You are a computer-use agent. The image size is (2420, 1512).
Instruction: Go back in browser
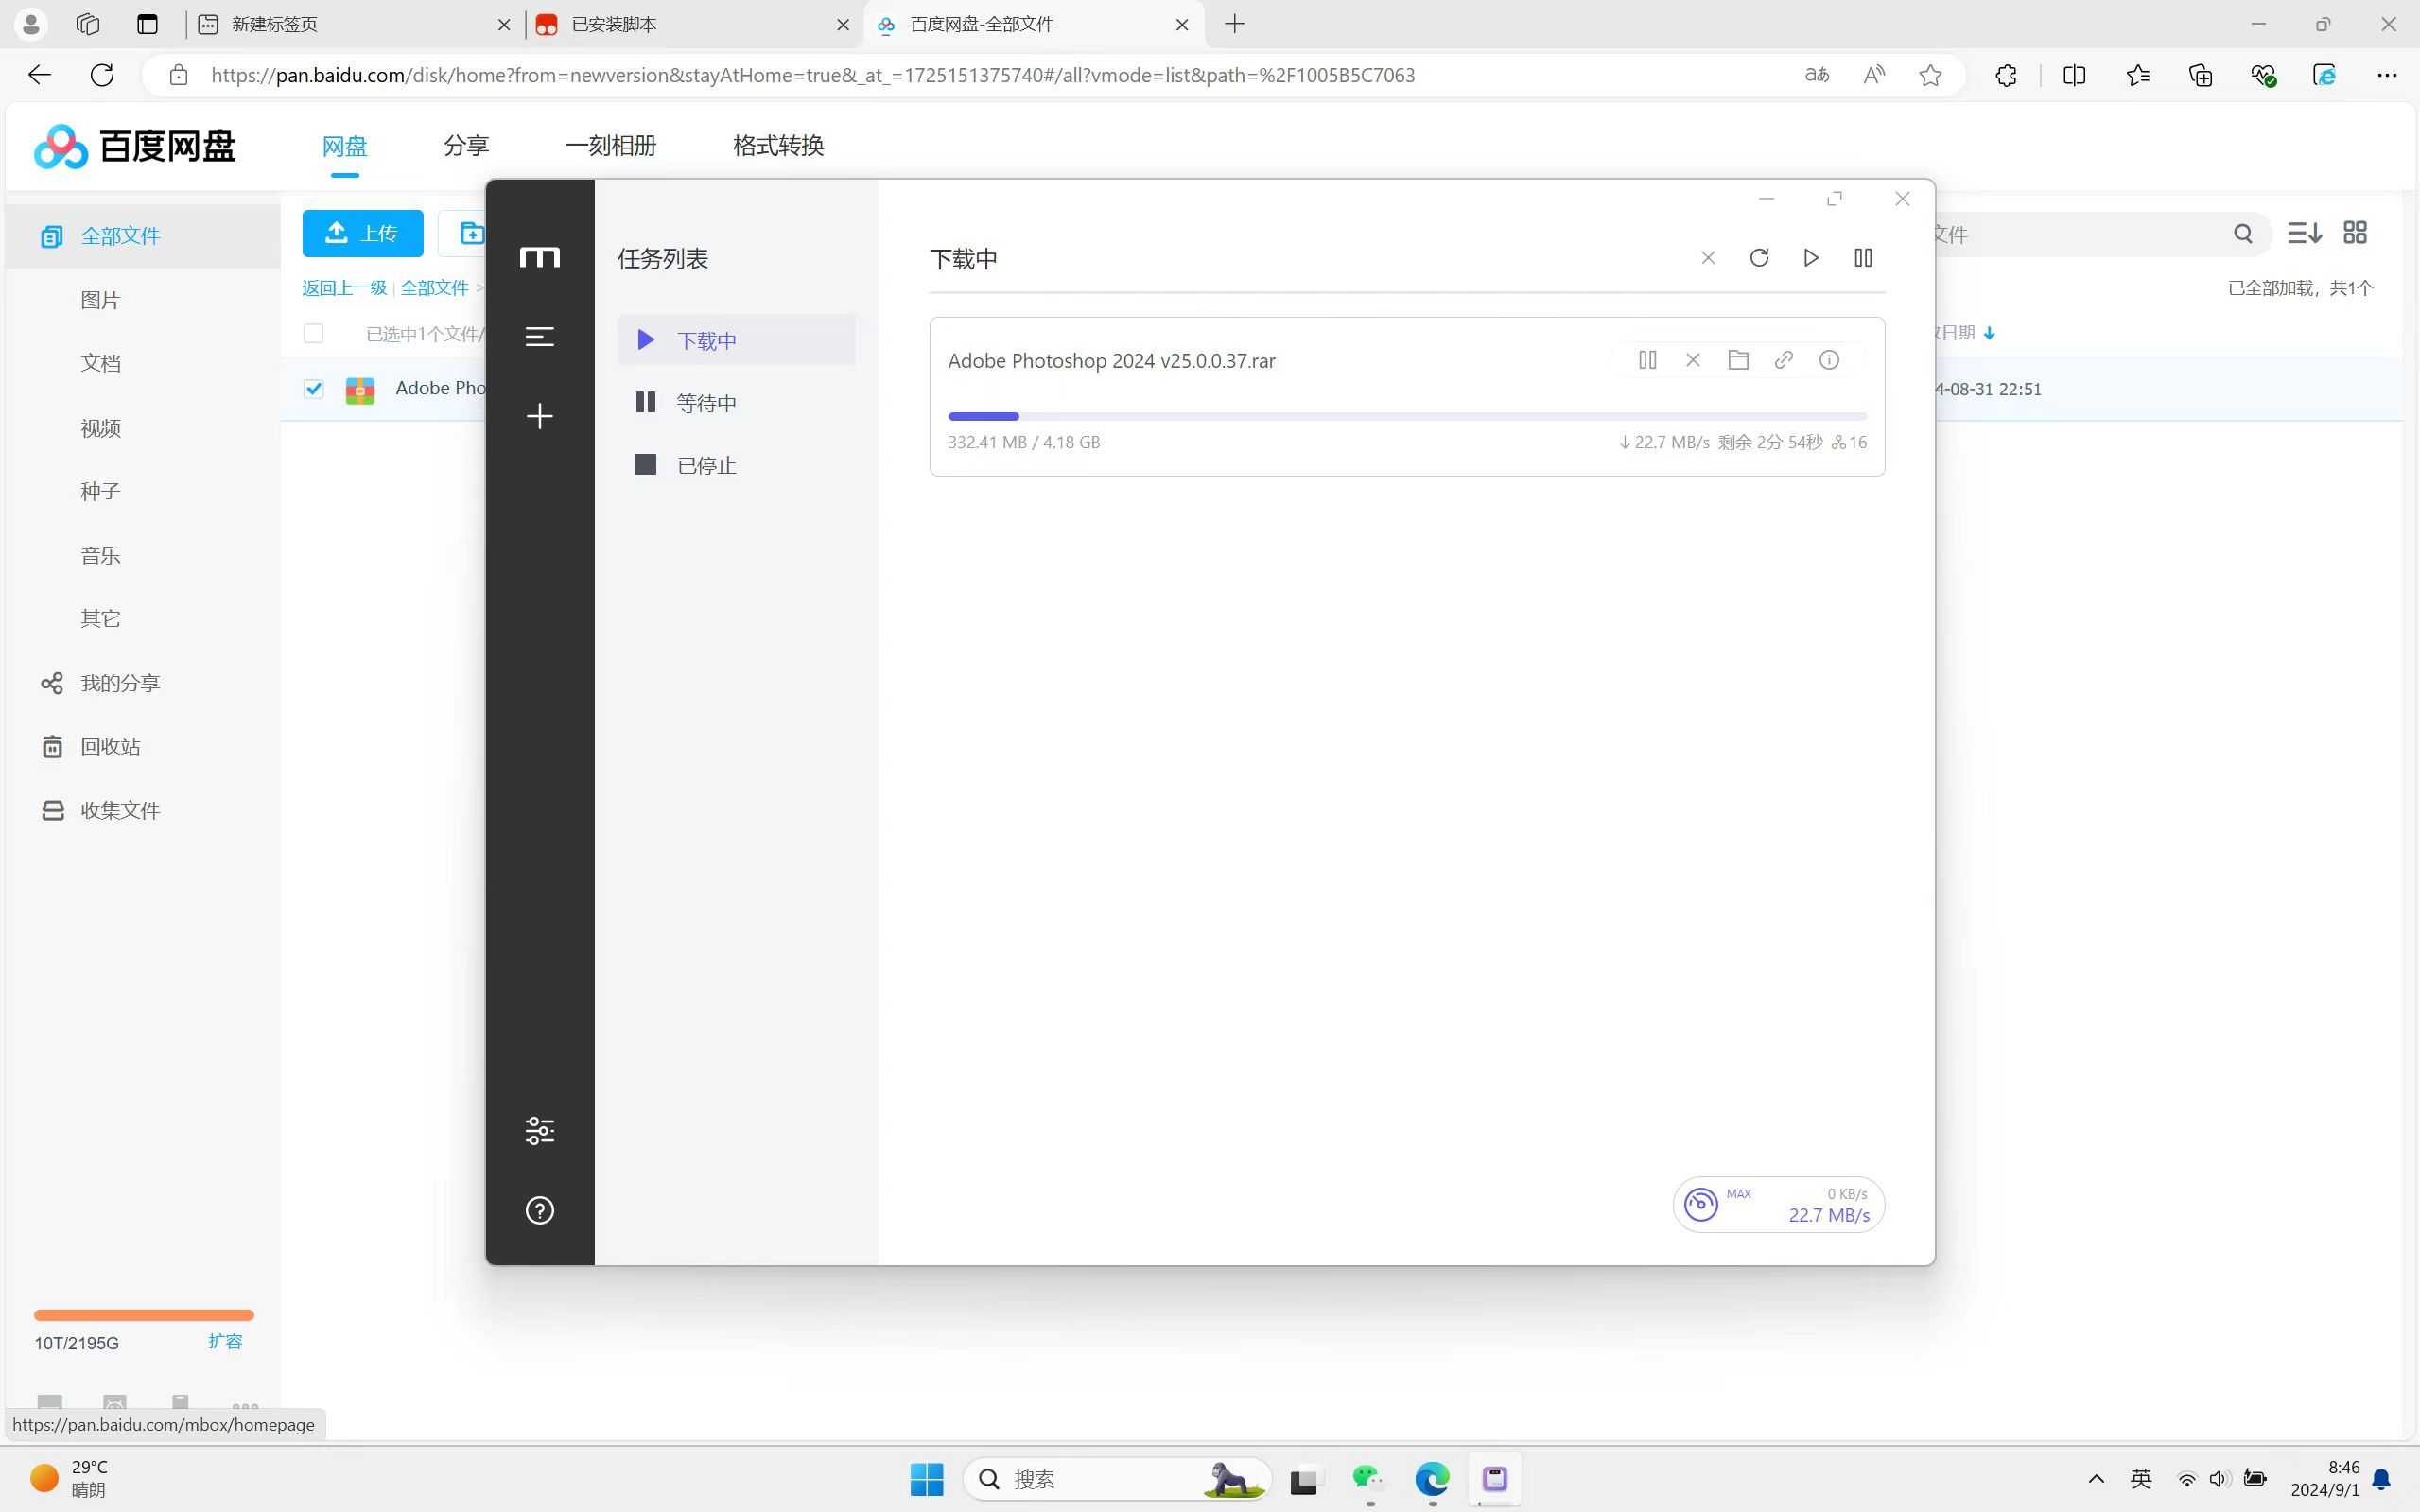click(39, 75)
